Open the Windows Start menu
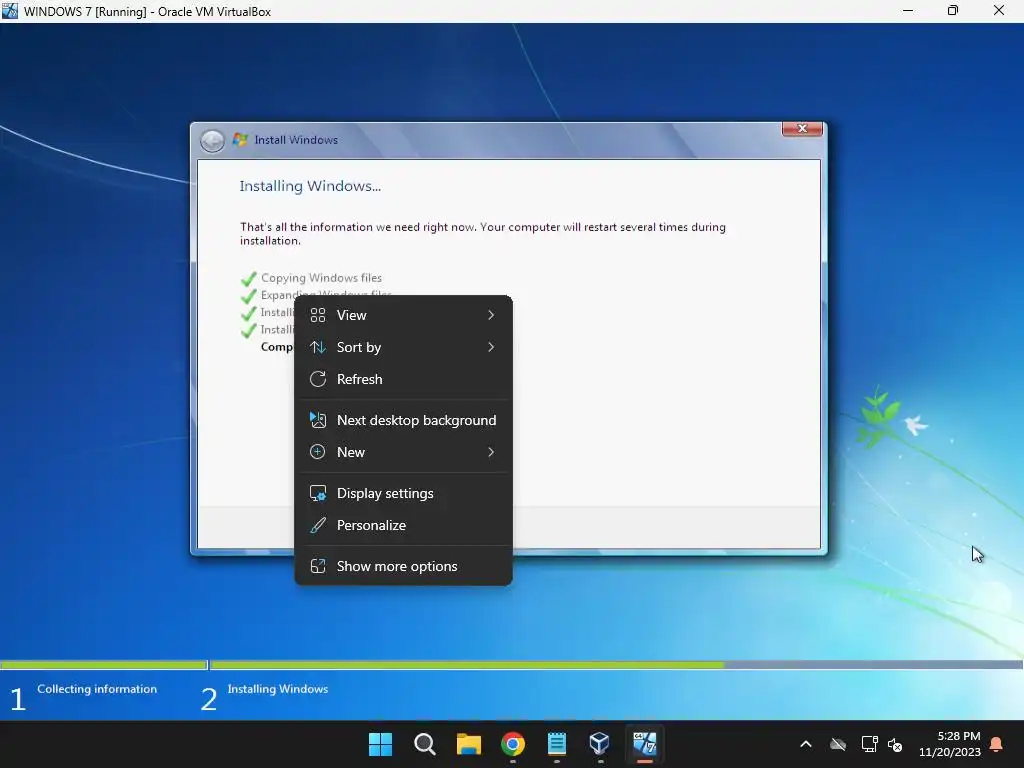The image size is (1024, 768). pyautogui.click(x=381, y=744)
